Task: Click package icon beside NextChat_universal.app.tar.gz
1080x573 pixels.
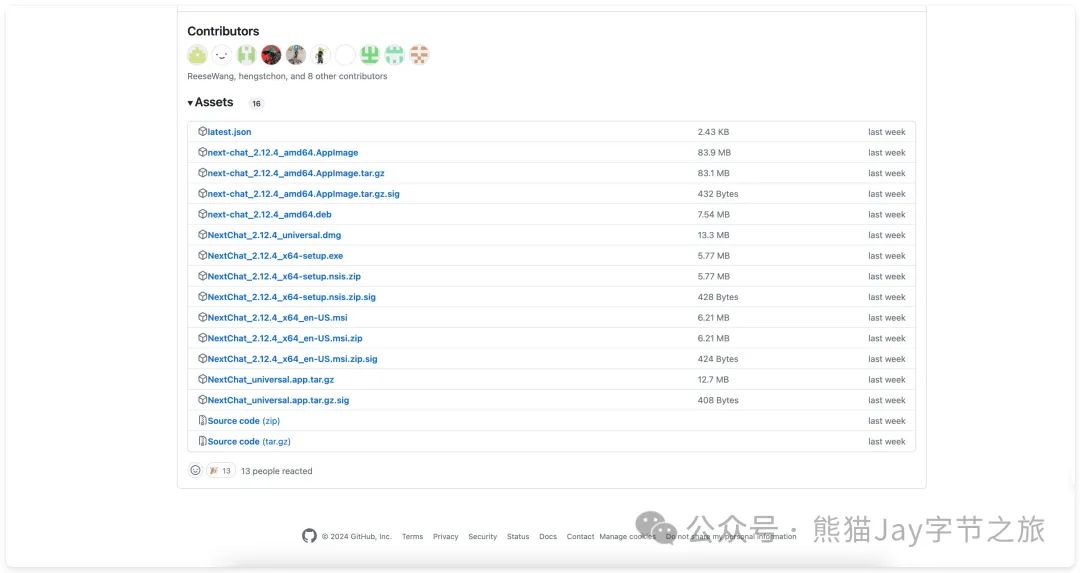Action: [x=202, y=379]
